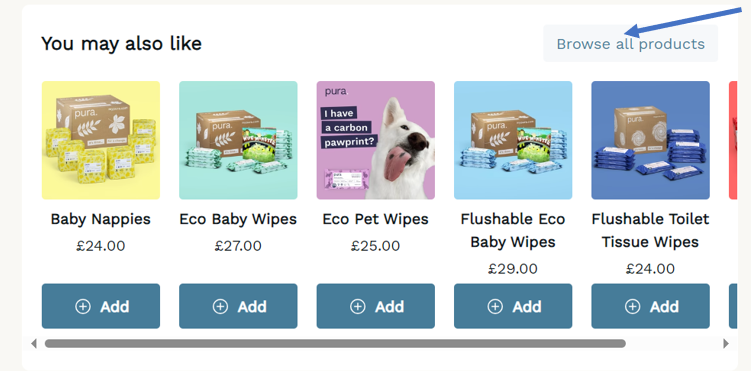751x371 pixels.
Task: View the Eco Pet Wipes dog image
Action: click(x=376, y=140)
